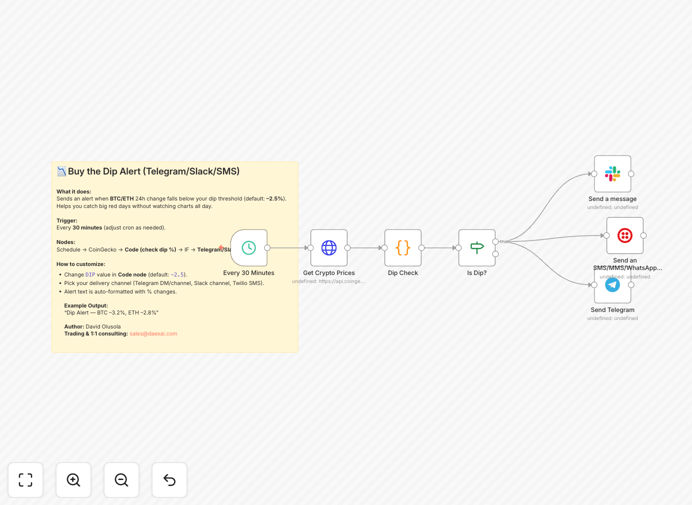Select the Slack Send a message node

(x=613, y=174)
